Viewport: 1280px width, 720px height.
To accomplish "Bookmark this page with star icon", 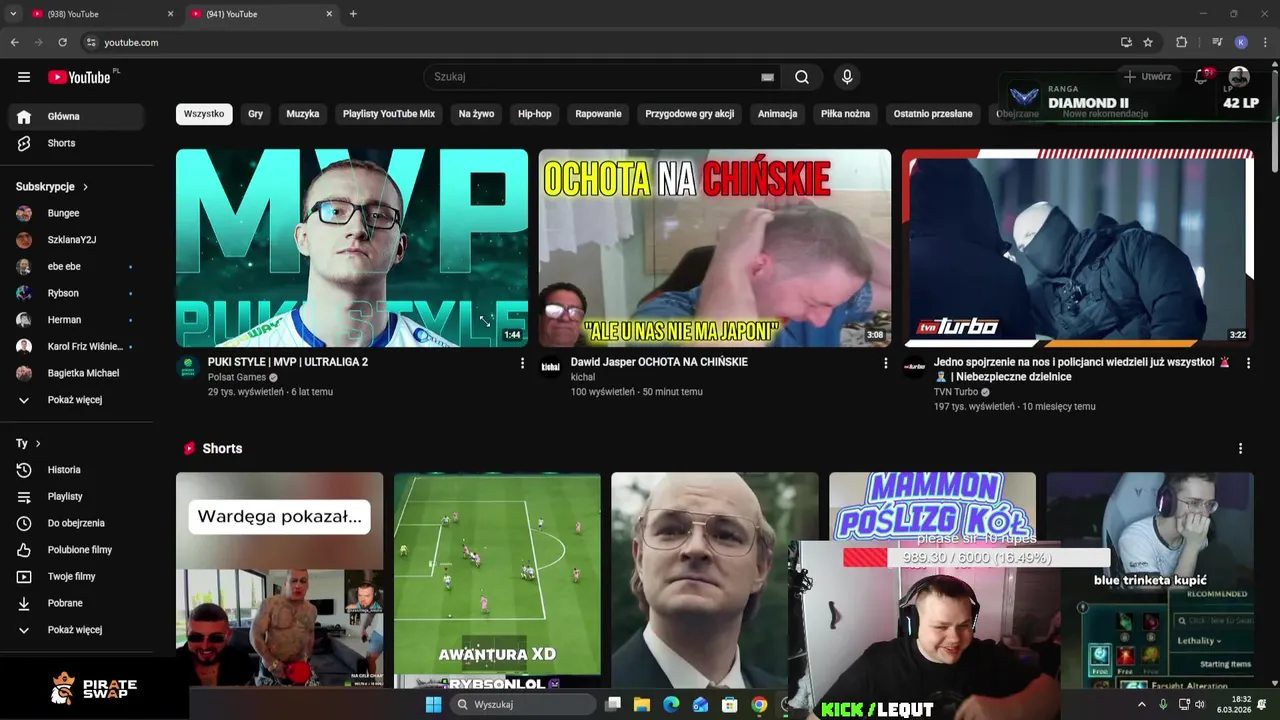I will (1148, 42).
